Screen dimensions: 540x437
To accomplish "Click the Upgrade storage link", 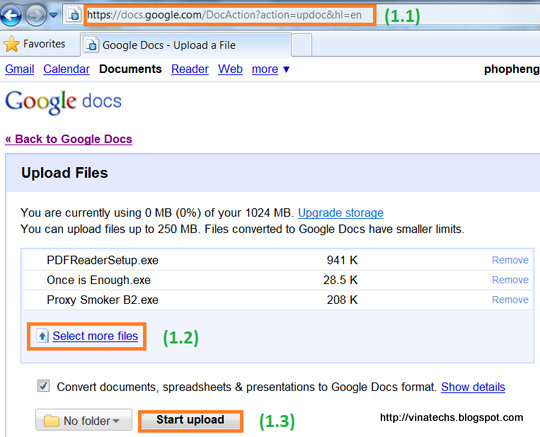I will click(x=341, y=213).
